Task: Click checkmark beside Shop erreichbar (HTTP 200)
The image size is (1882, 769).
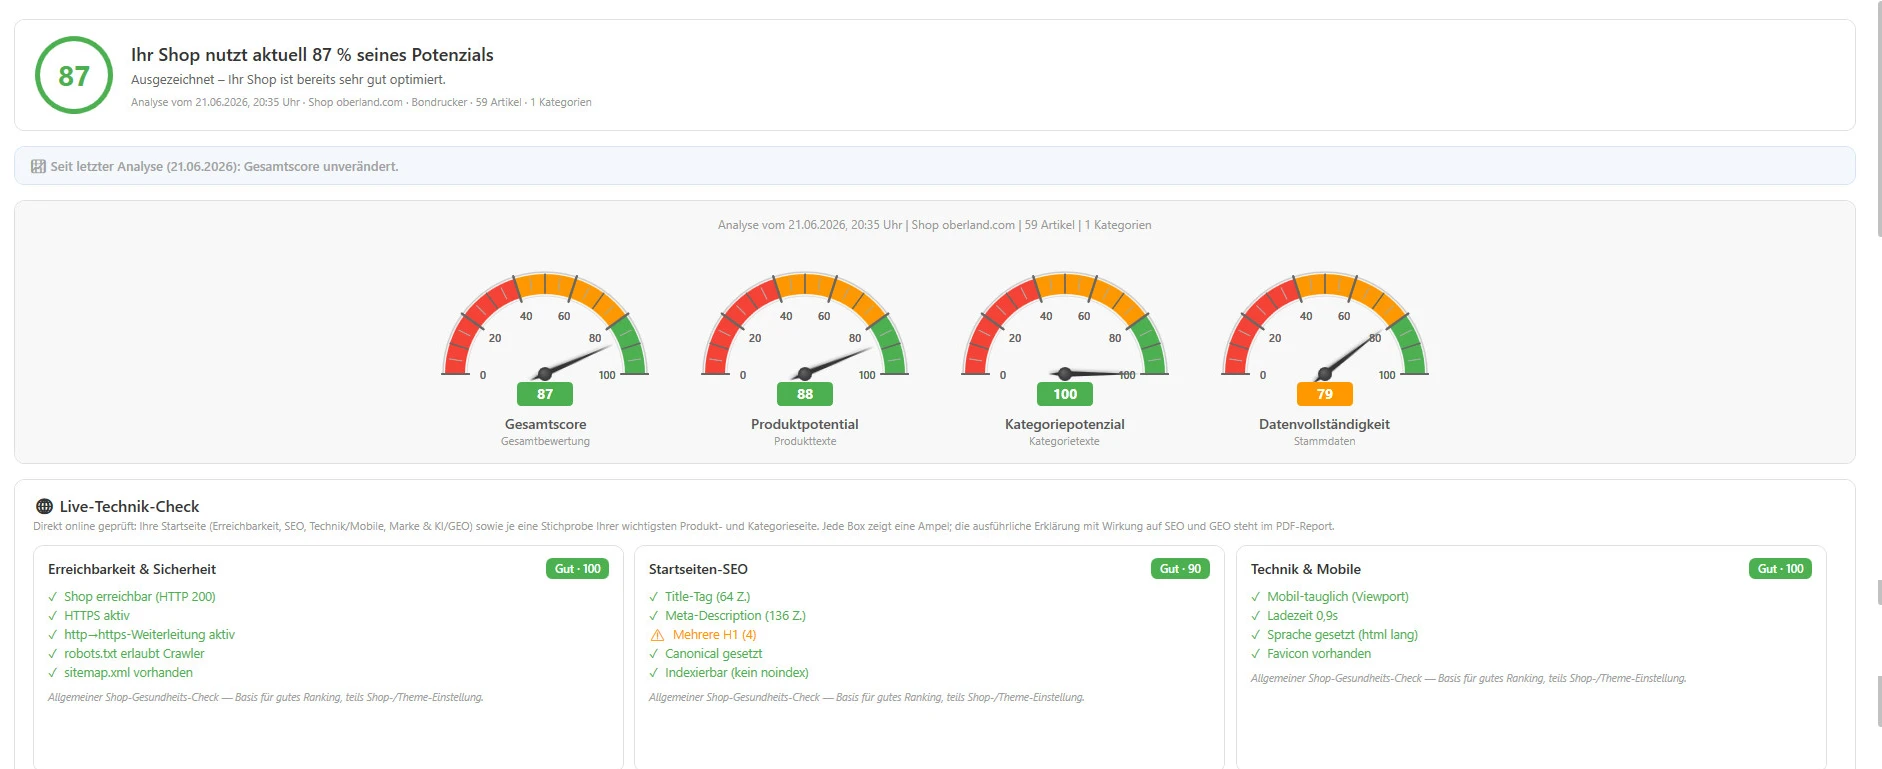Action: click(53, 597)
